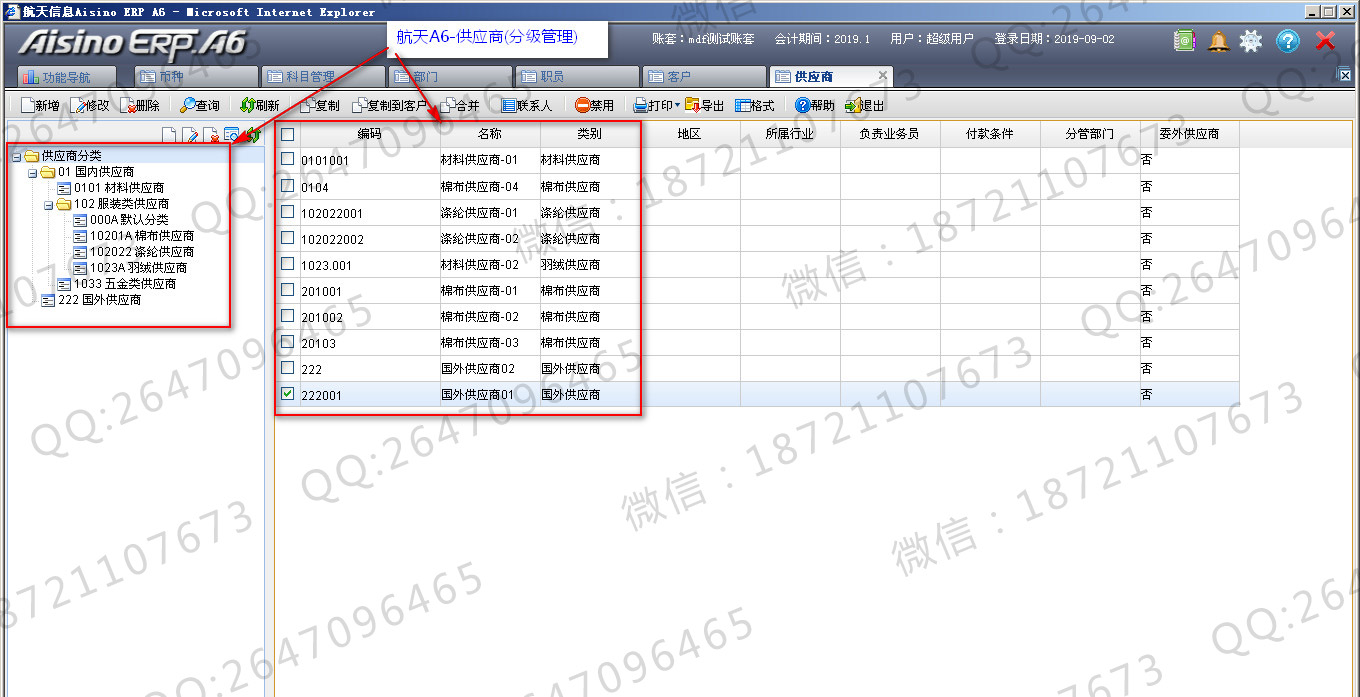Viewport: 1360px width, 697px height.
Task: Collapse the 供应商分类 root tree node
Action: pyautogui.click(x=17, y=156)
